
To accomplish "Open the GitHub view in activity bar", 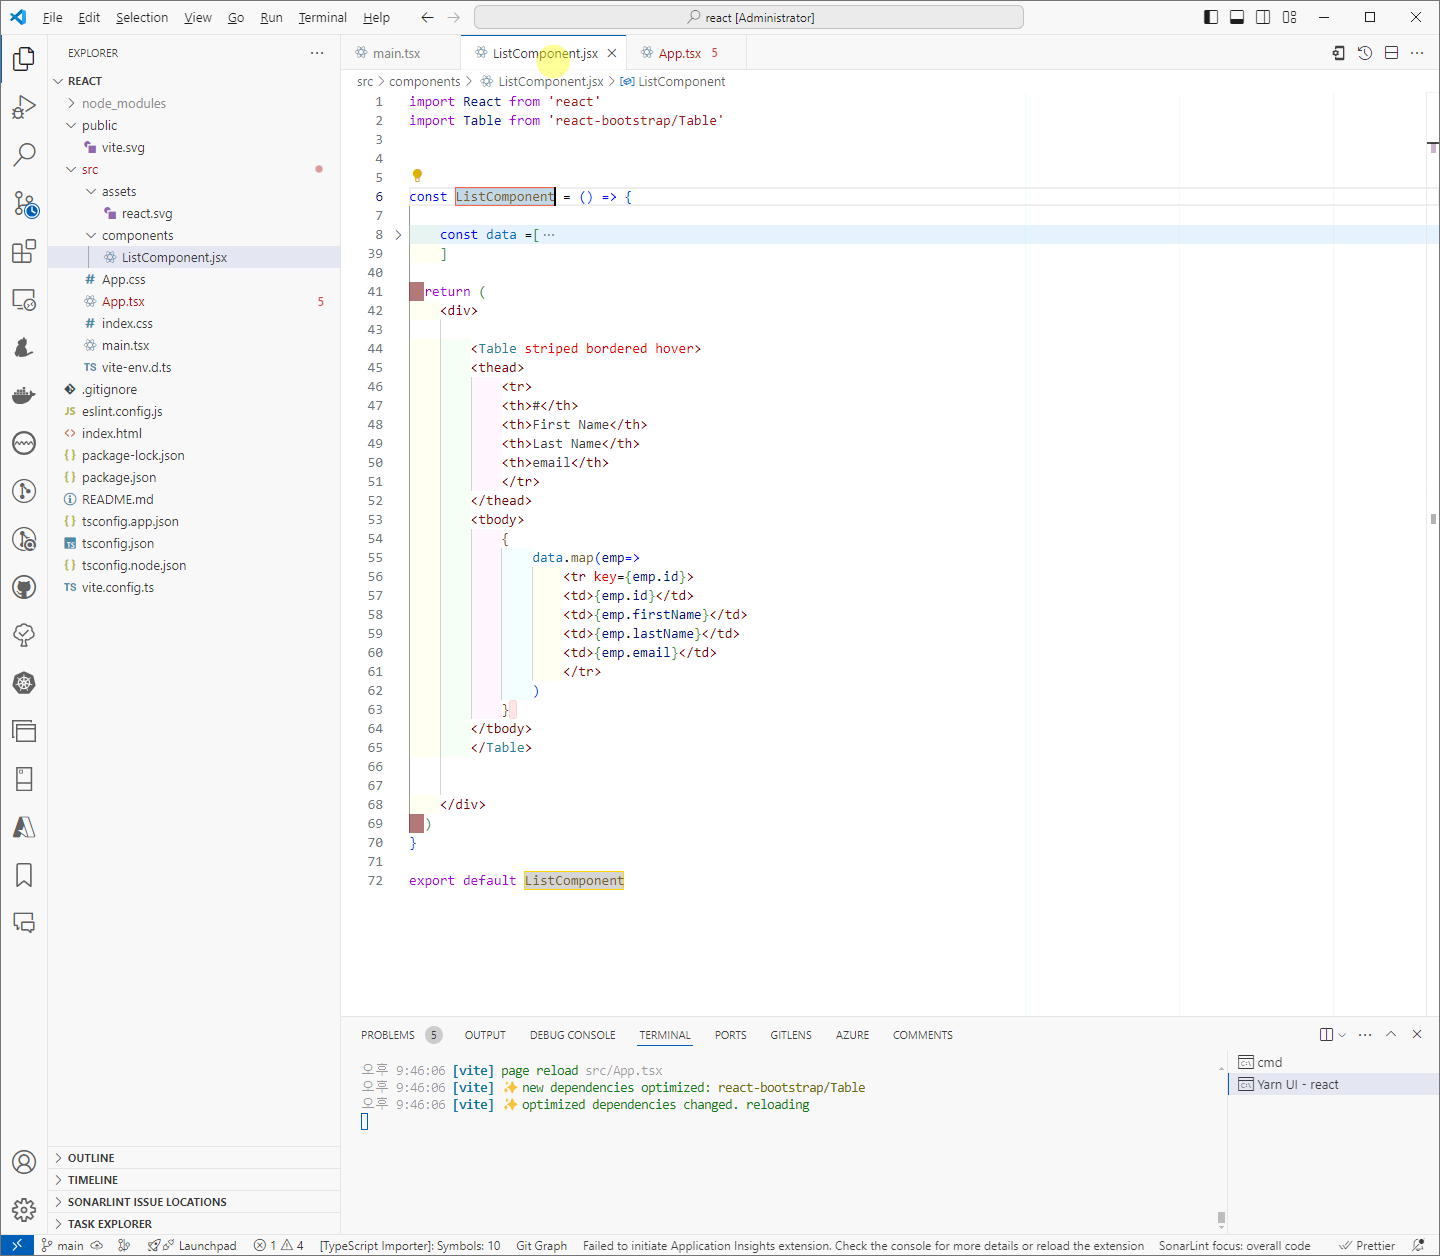I will coord(24,587).
